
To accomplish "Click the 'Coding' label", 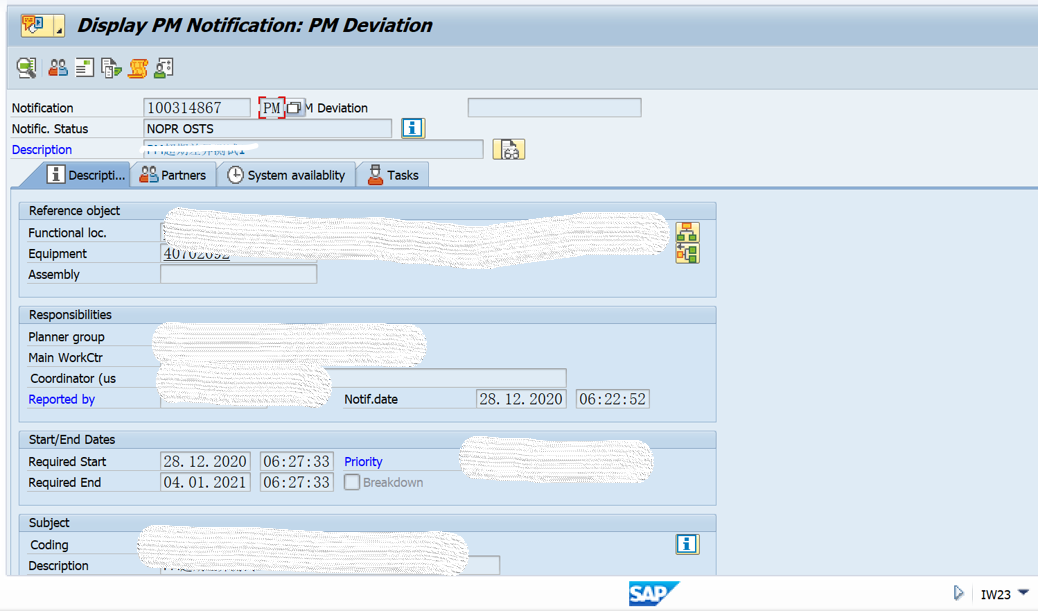I will [49, 545].
